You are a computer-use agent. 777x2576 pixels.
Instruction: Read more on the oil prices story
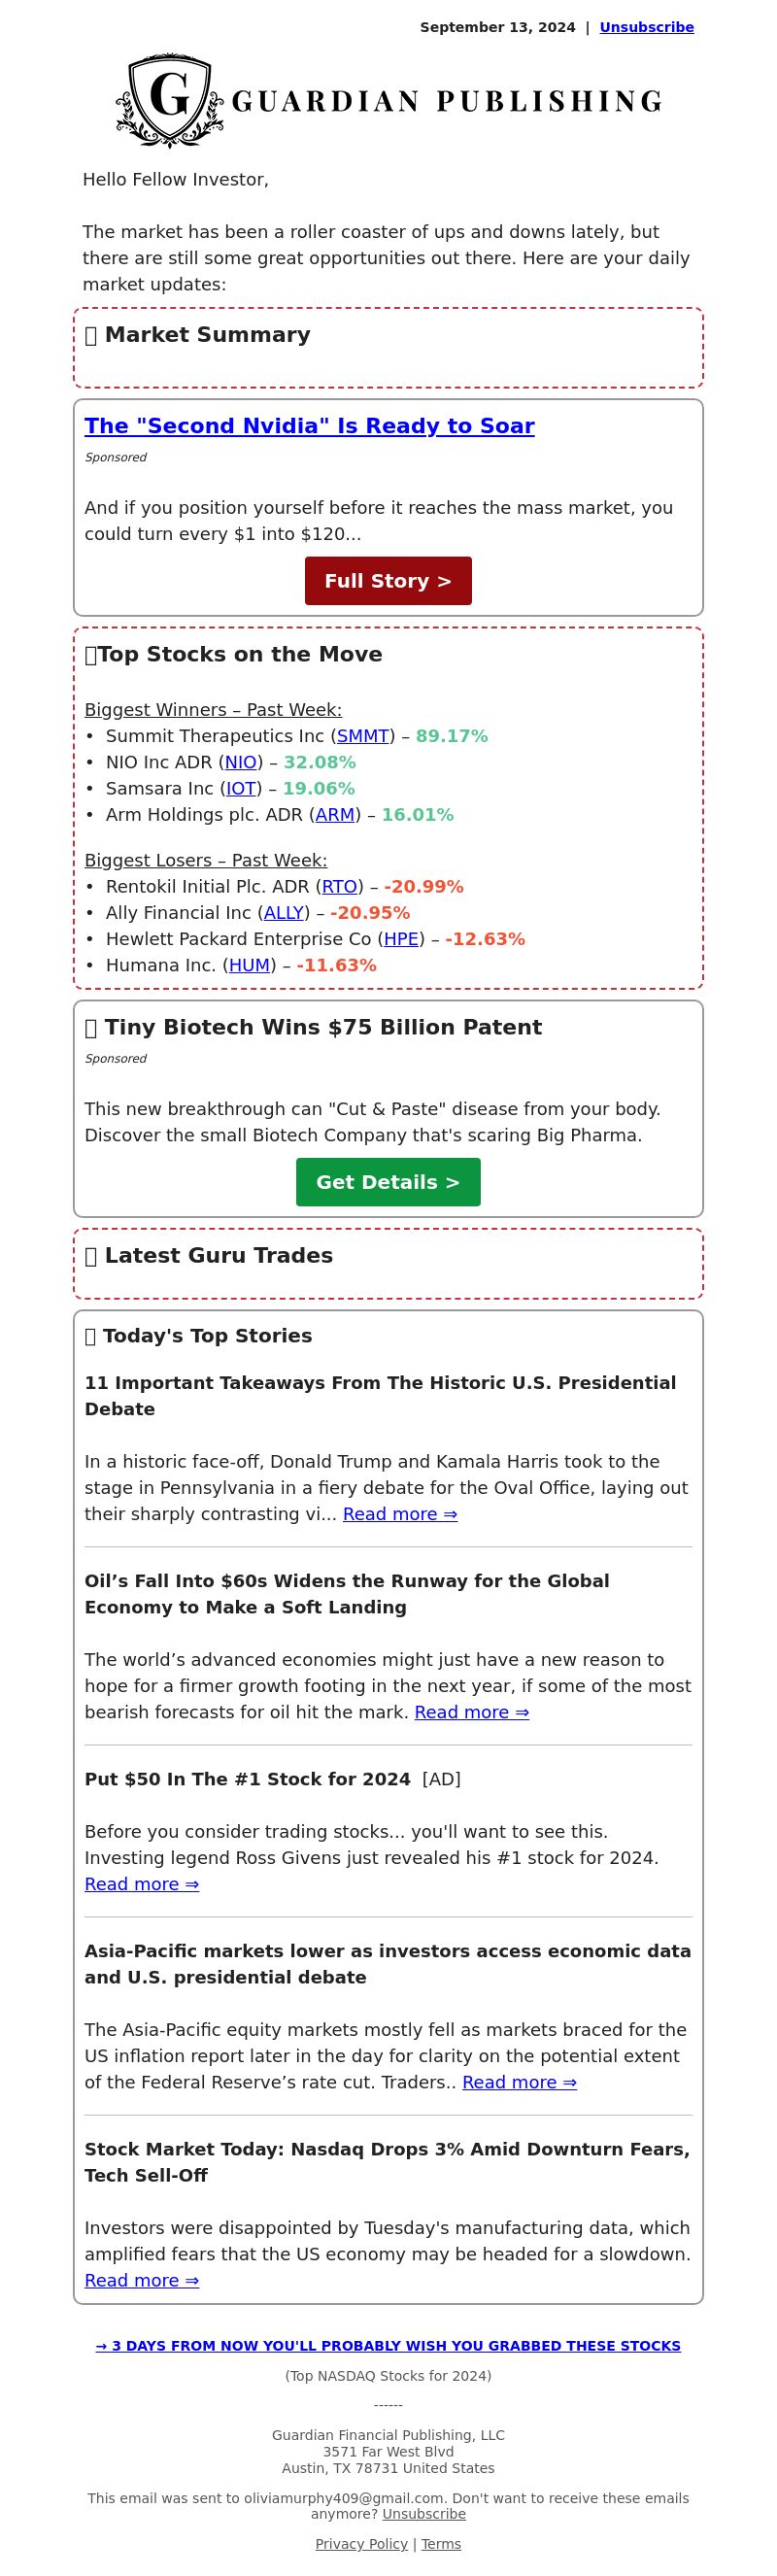472,1712
